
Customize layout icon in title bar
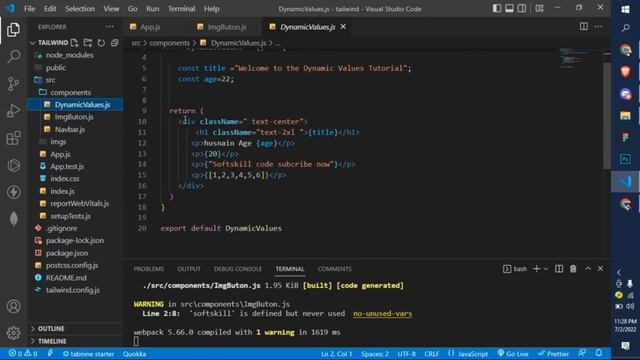pyautogui.click(x=539, y=8)
